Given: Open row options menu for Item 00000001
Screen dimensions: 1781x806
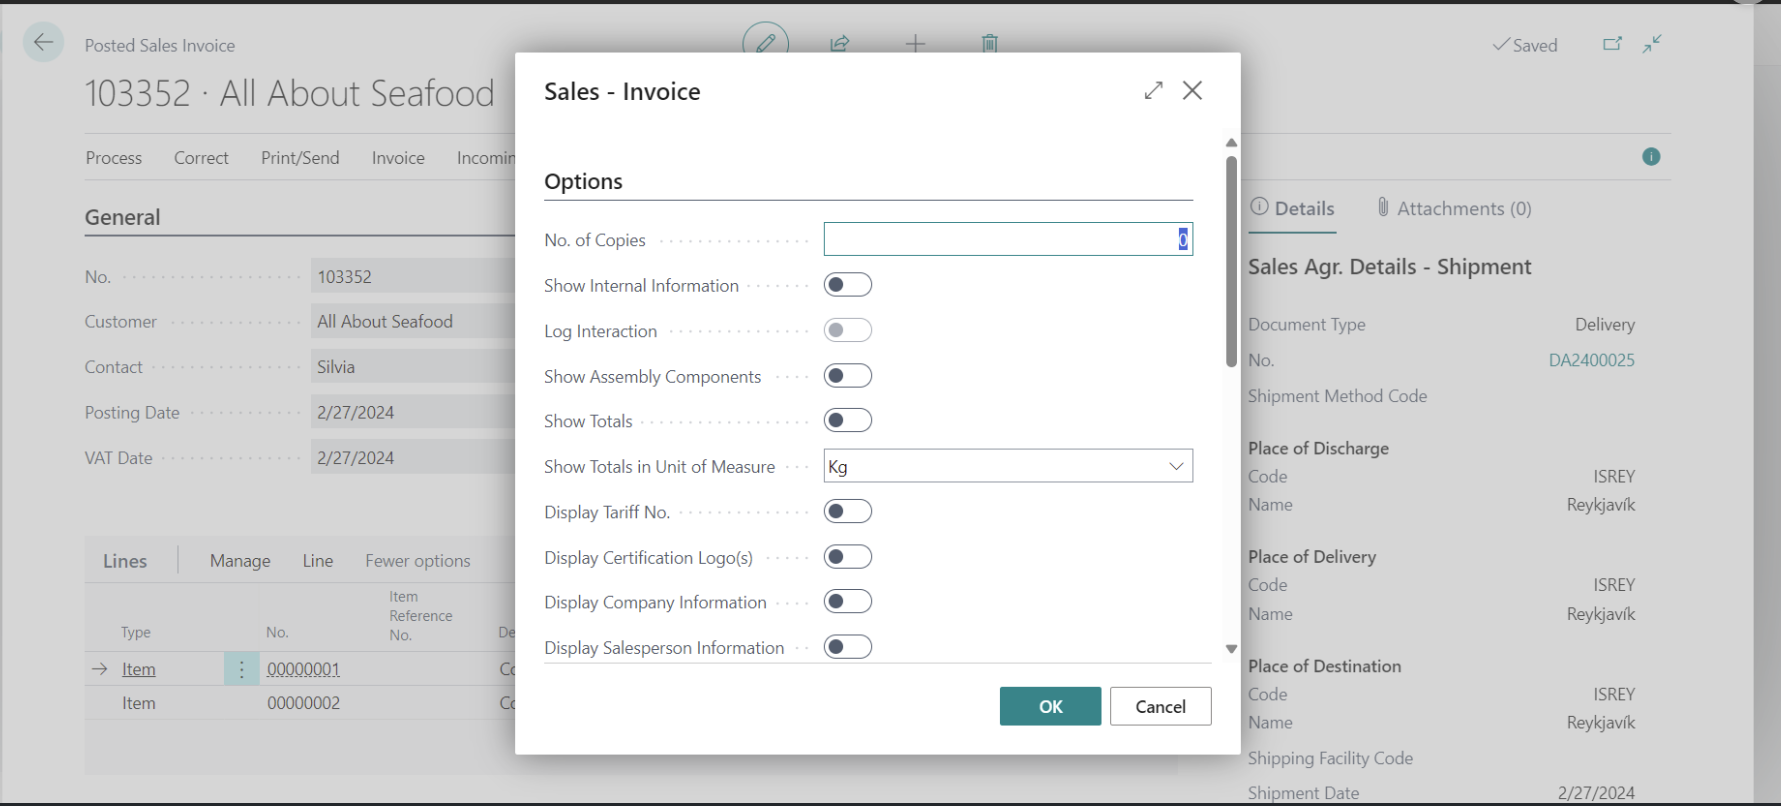Looking at the screenshot, I should [241, 669].
